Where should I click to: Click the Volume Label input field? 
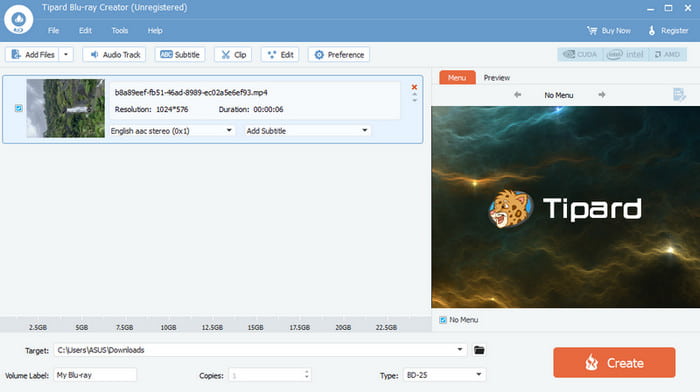(x=95, y=375)
